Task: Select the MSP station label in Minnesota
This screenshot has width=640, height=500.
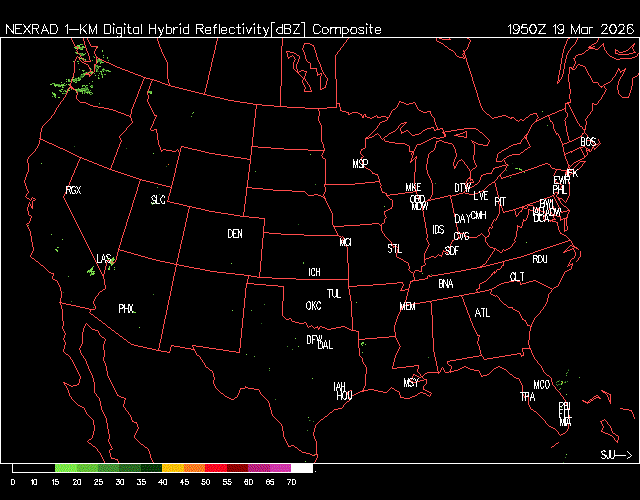Action: pyautogui.click(x=360, y=163)
